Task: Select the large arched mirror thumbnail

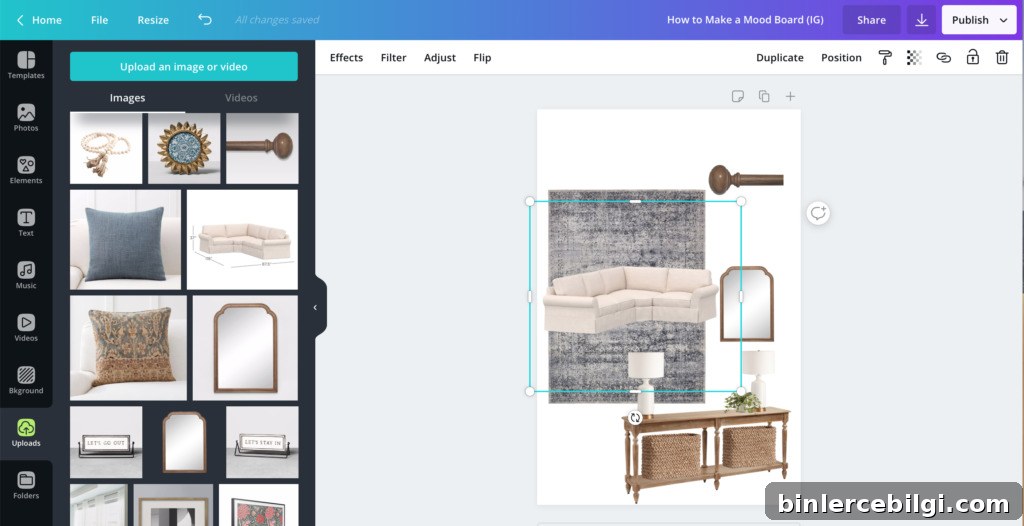Action: (246, 348)
